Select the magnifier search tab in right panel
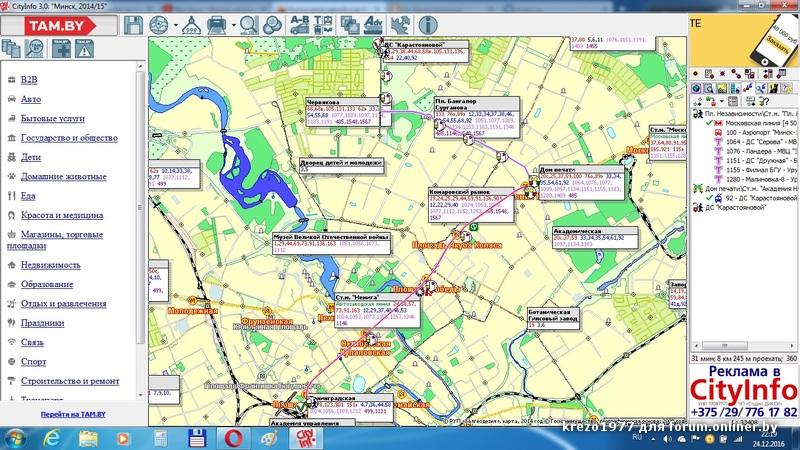The width and height of the screenshot is (800, 450). (709, 88)
